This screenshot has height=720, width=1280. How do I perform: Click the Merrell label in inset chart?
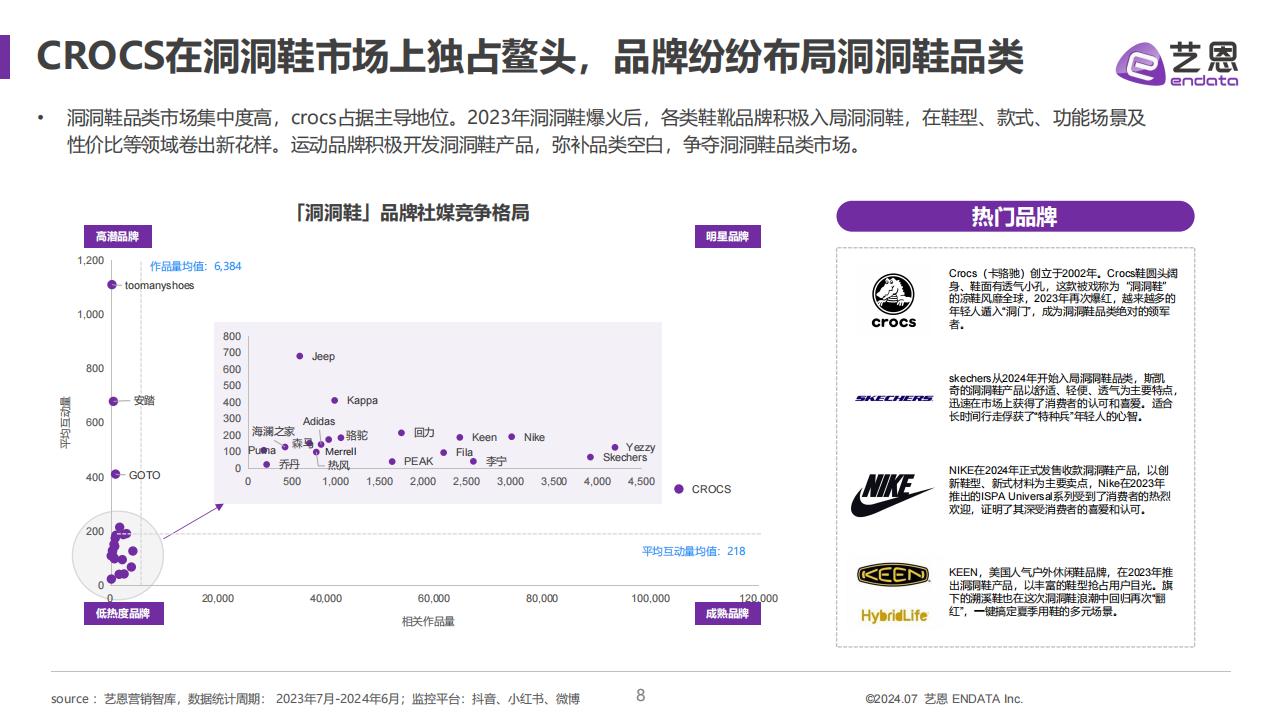tap(340, 452)
